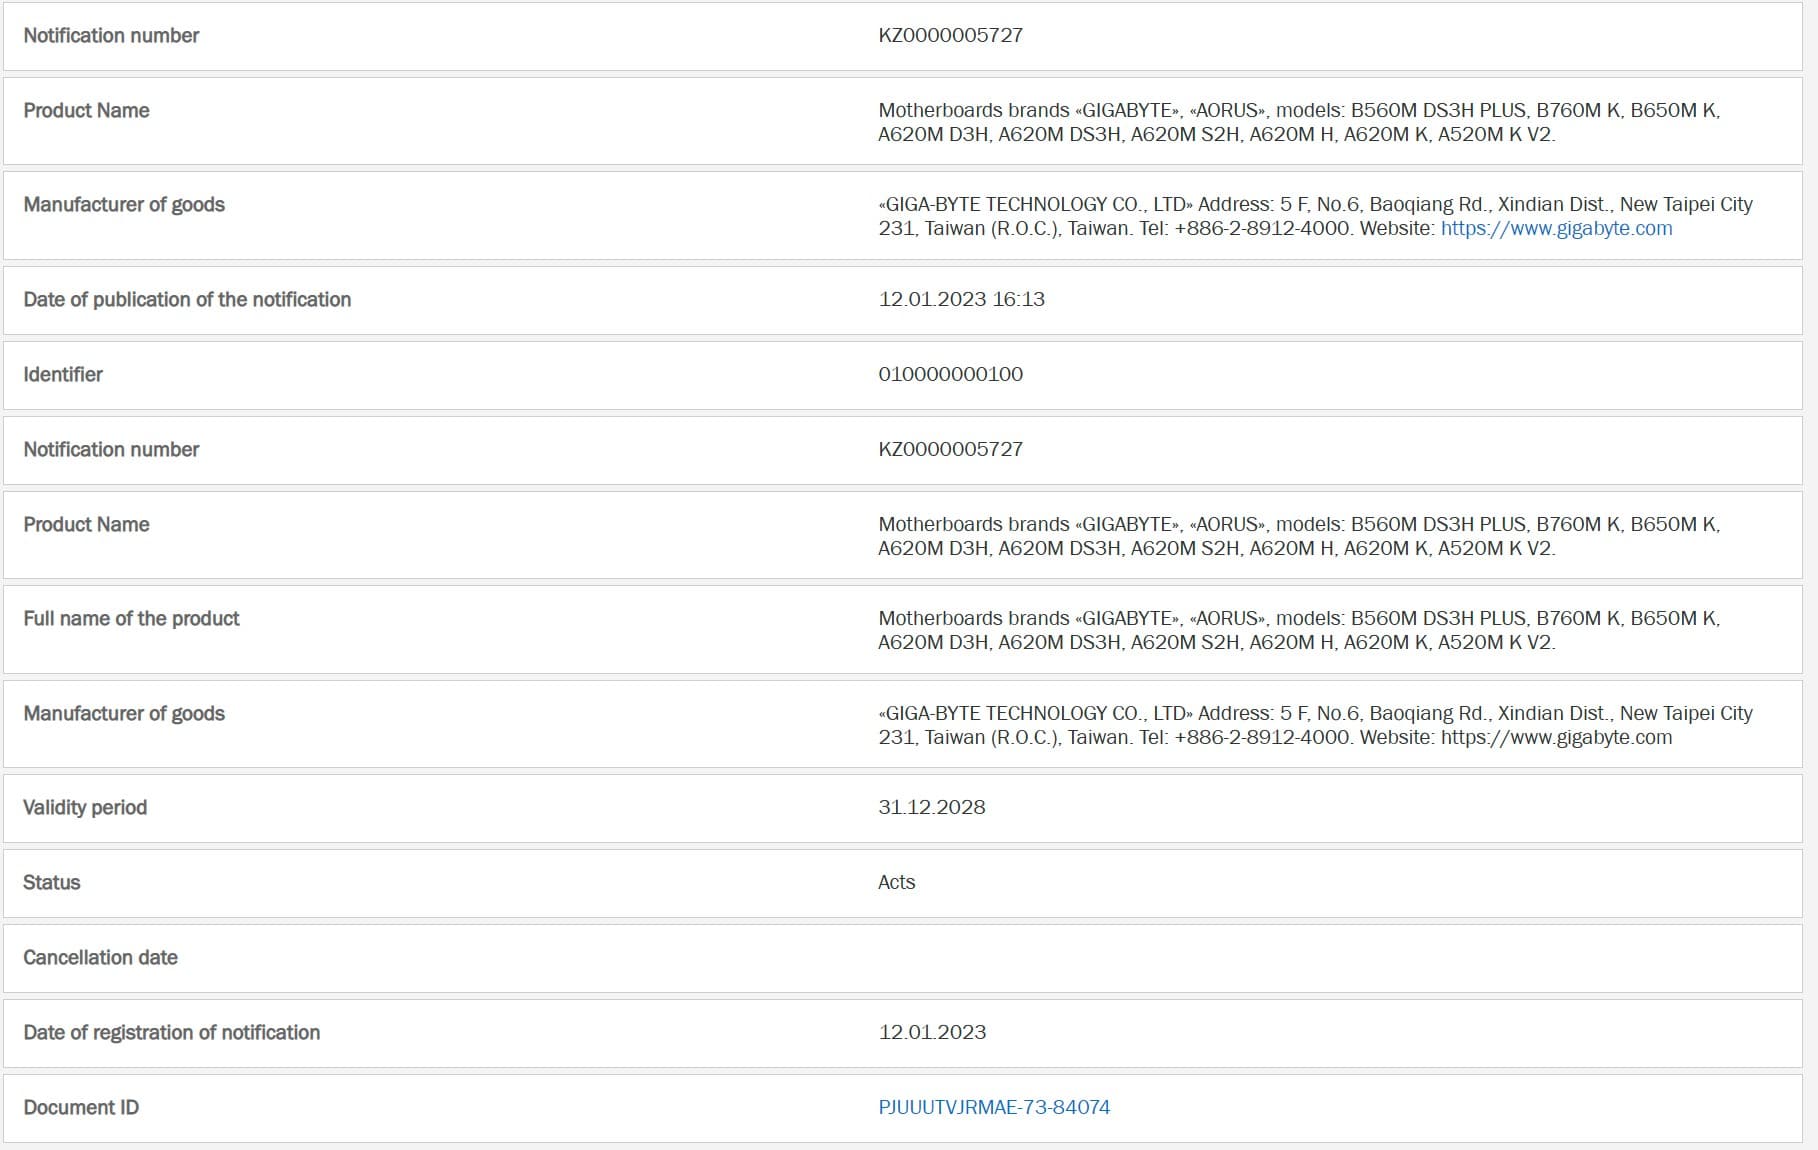Click the Date of registration of notification label
The image size is (1818, 1150).
pyautogui.click(x=171, y=1032)
